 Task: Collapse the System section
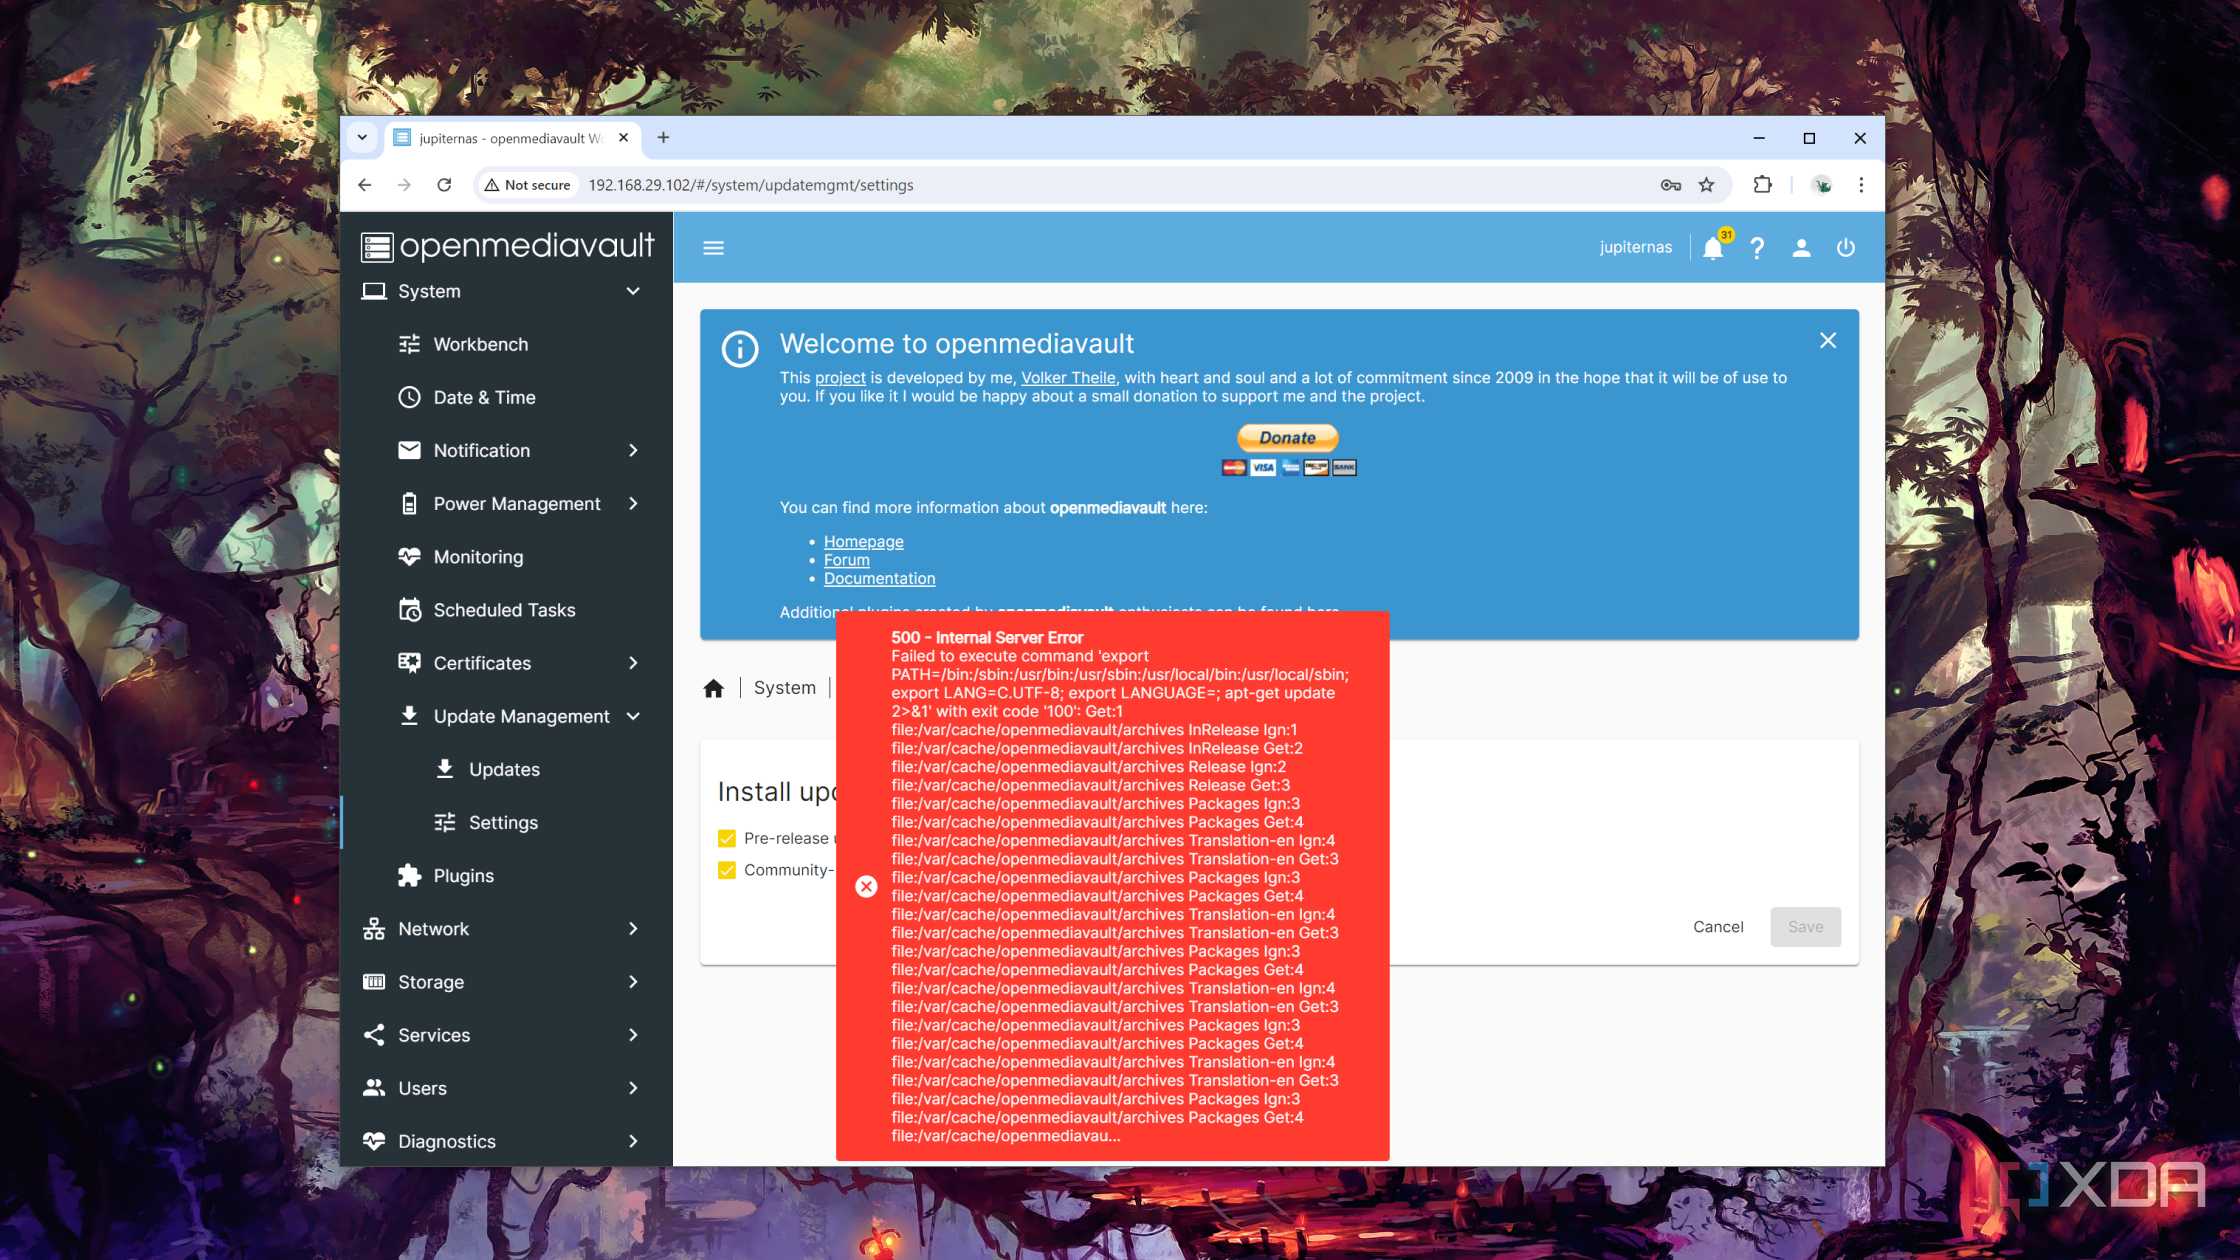coord(632,291)
